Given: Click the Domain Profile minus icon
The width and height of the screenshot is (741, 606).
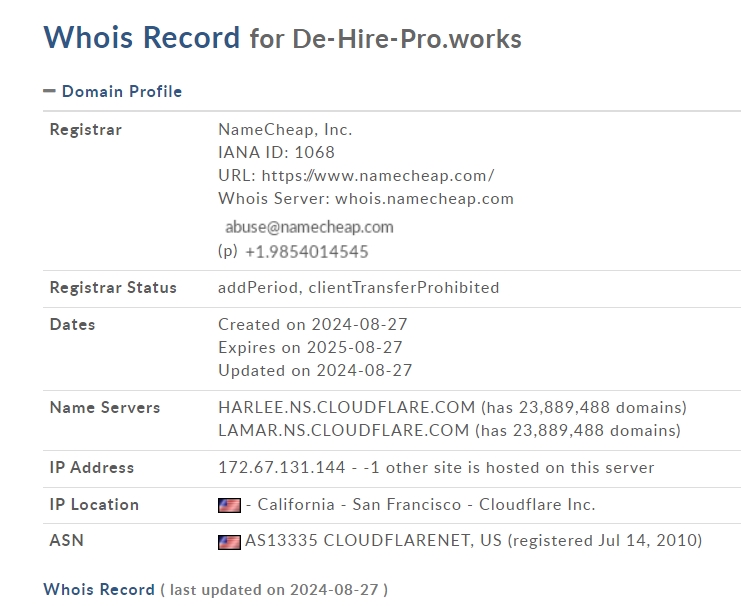Looking at the screenshot, I should pos(49,91).
